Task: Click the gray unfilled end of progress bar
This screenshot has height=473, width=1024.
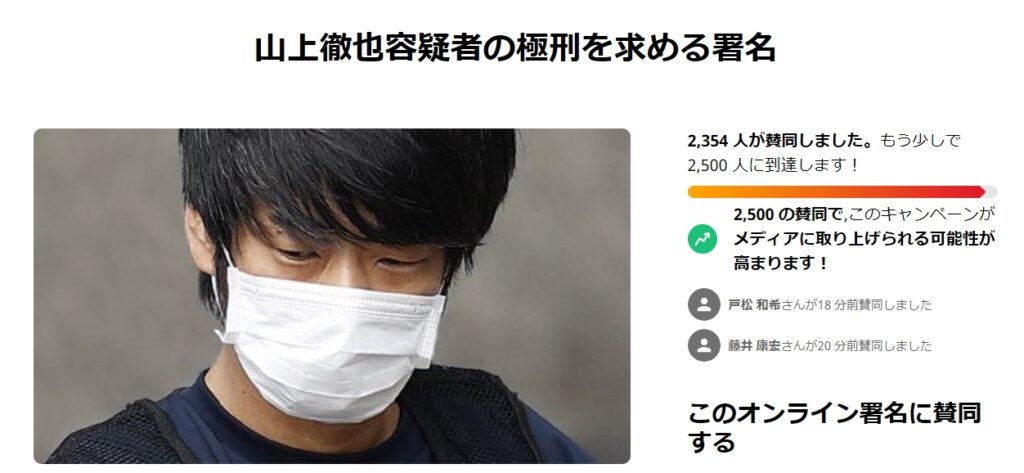Action: coord(991,191)
